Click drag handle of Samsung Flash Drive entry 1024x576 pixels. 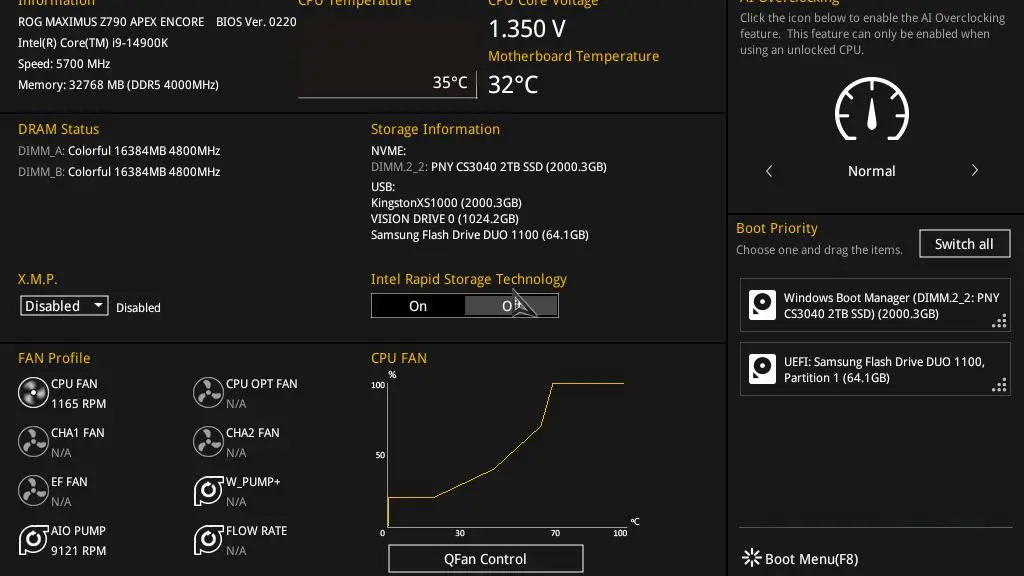click(x=999, y=385)
